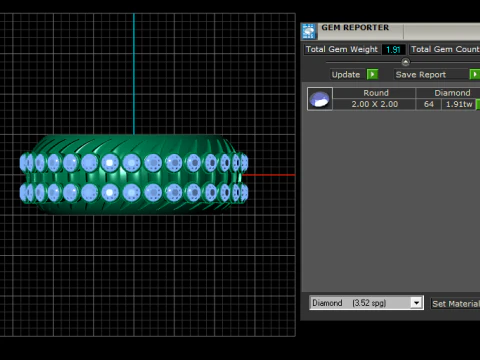This screenshot has width=480, height=360.
Task: Click the Total Gem Weight value 1.91
Action: point(393,50)
